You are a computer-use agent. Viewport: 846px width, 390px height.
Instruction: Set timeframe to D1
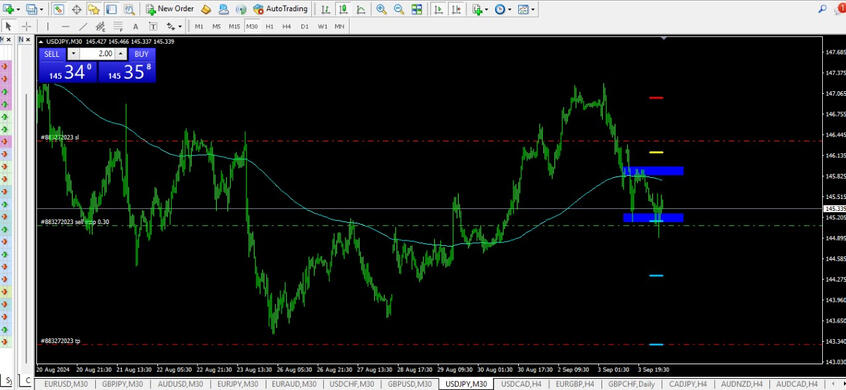(304, 26)
